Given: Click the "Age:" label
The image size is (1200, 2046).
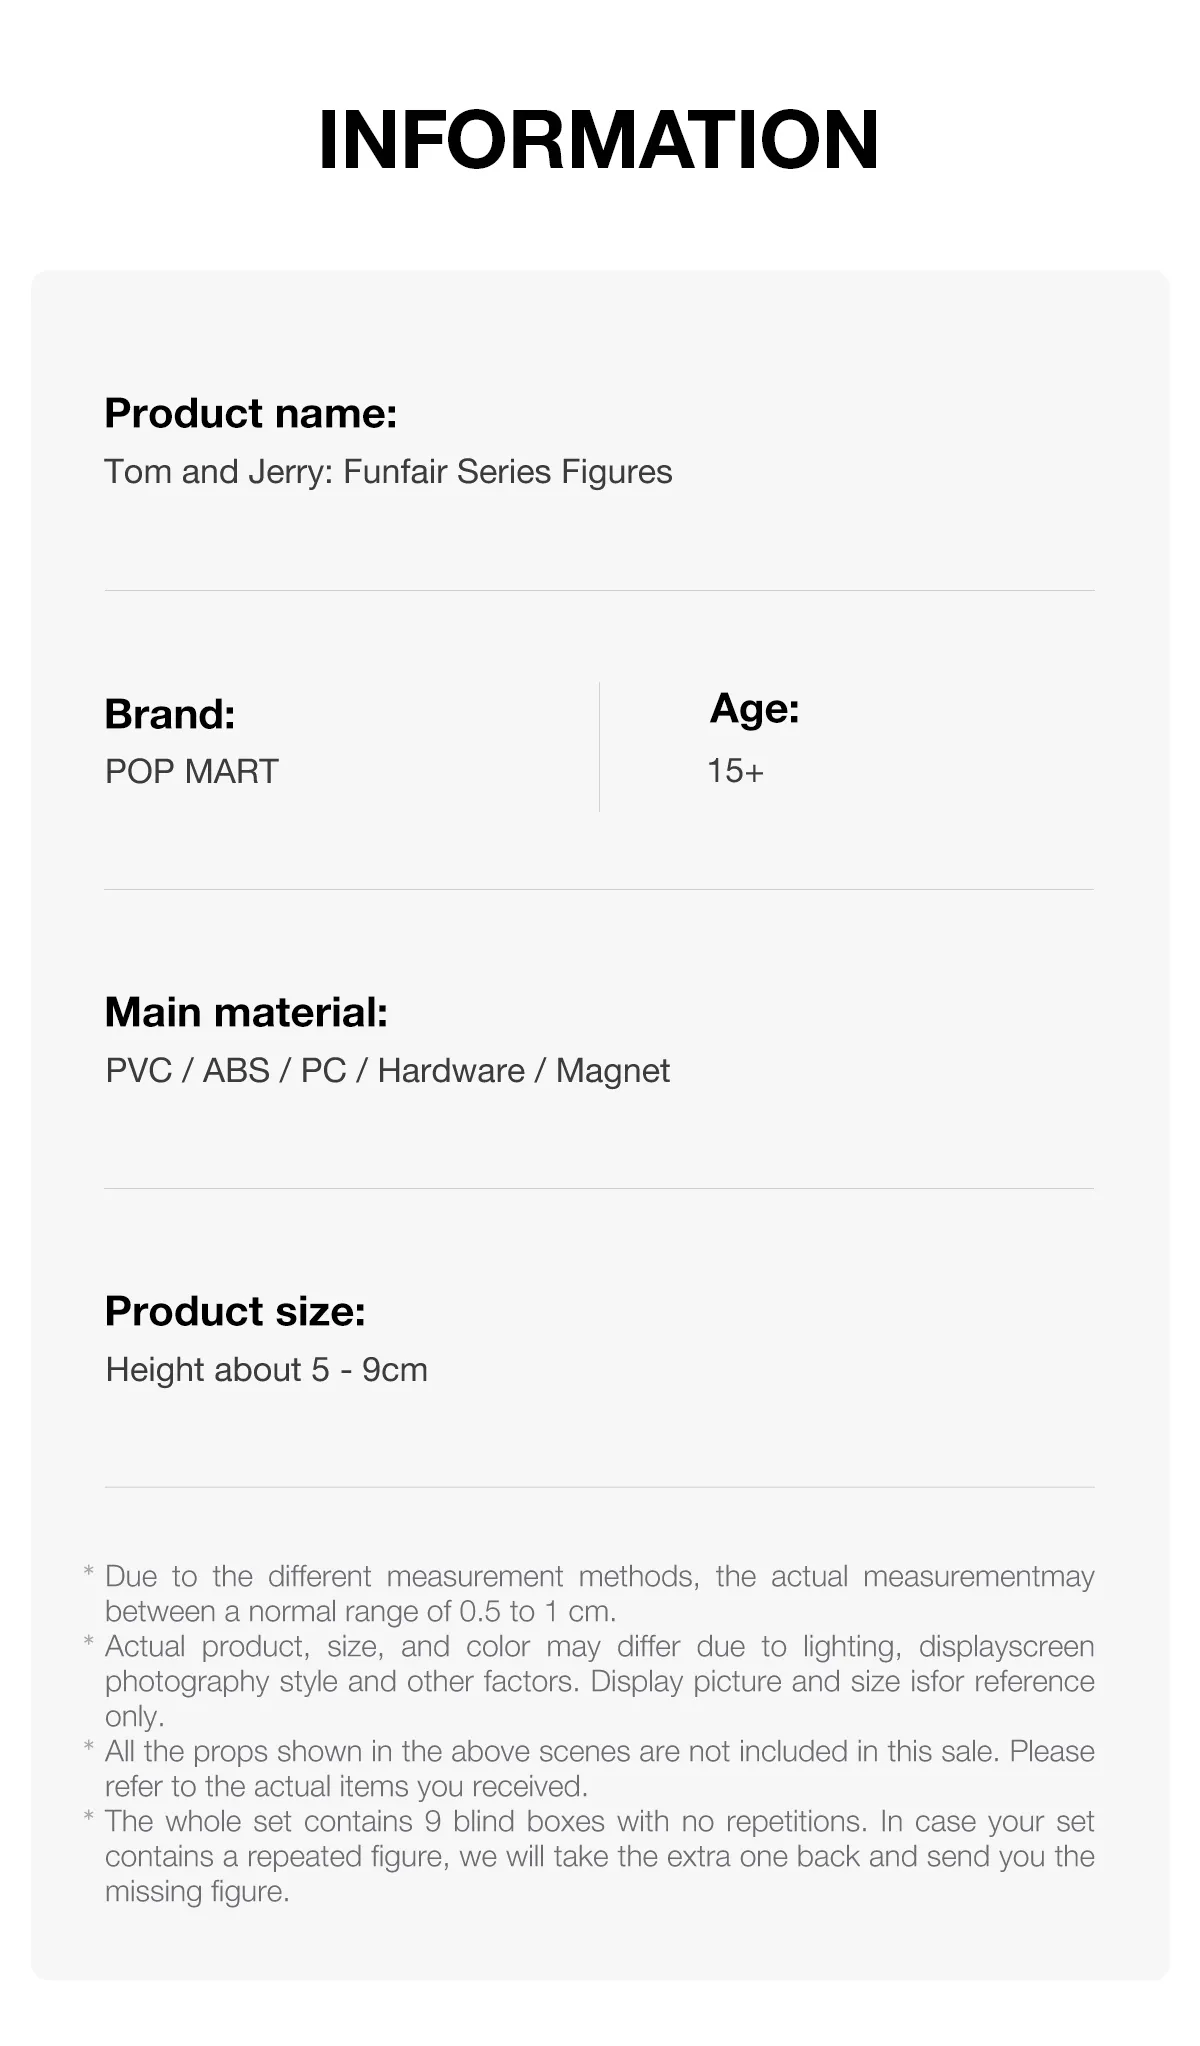Looking at the screenshot, I should pos(754,708).
